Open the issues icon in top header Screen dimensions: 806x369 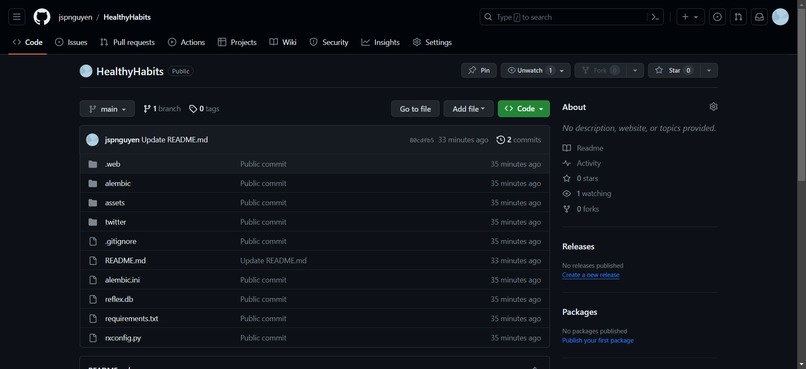[x=717, y=17]
